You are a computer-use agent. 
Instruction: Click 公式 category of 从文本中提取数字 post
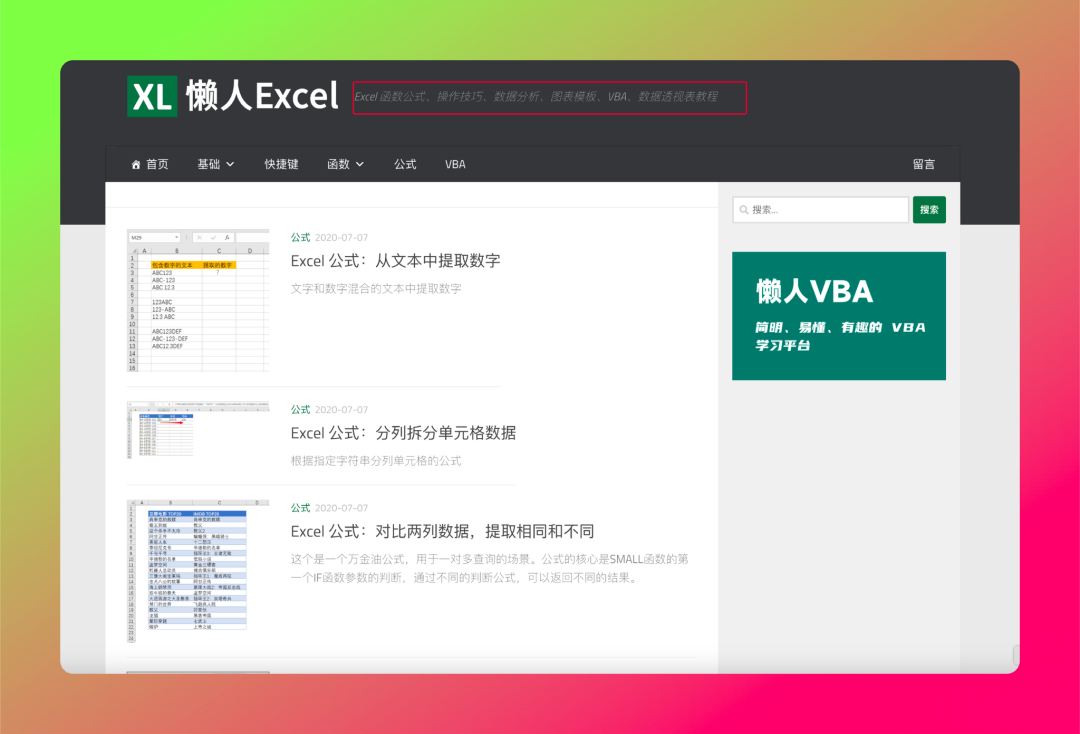(x=300, y=238)
